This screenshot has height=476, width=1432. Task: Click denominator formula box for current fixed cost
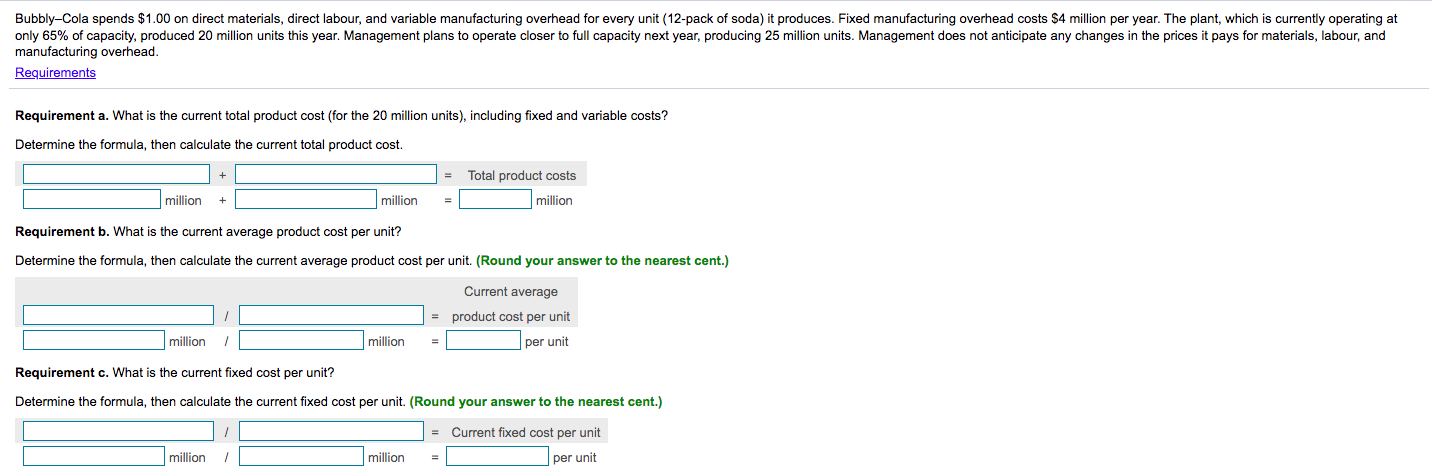[x=332, y=432]
